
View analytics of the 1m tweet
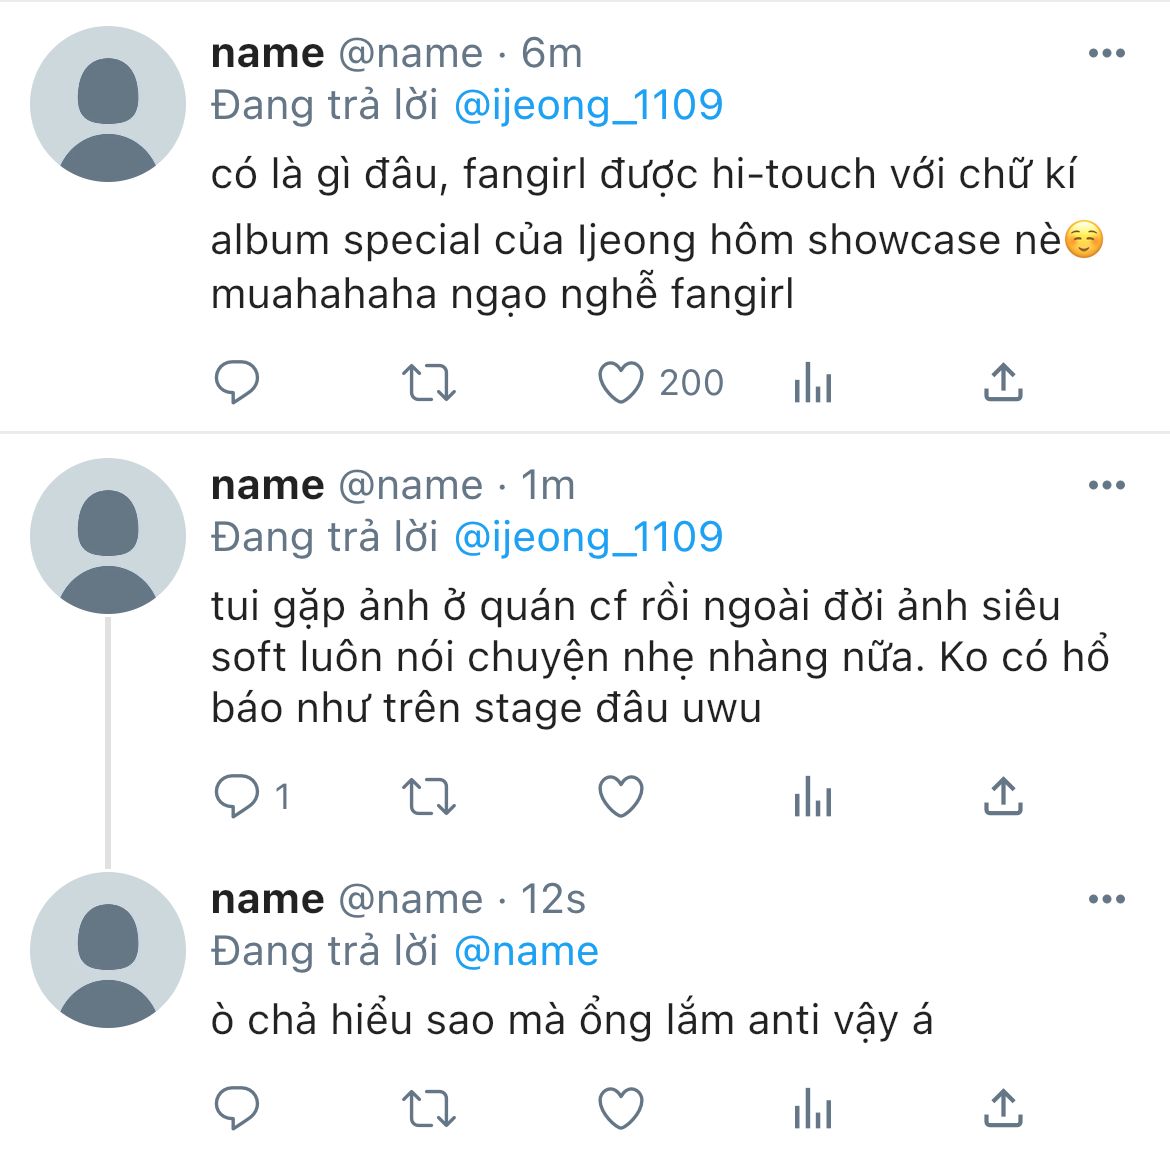coord(812,797)
